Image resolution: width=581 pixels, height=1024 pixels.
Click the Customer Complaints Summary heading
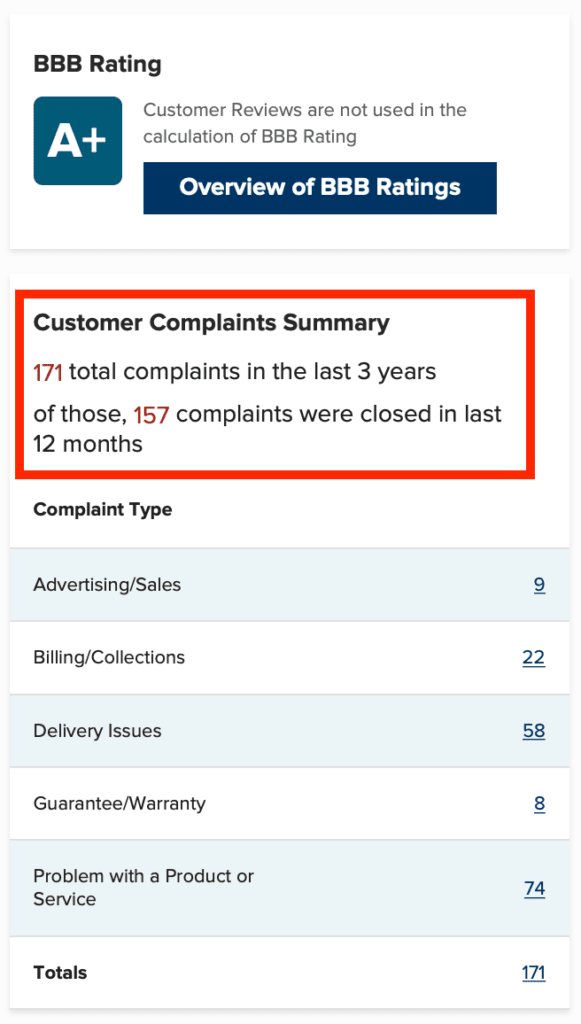(x=212, y=323)
